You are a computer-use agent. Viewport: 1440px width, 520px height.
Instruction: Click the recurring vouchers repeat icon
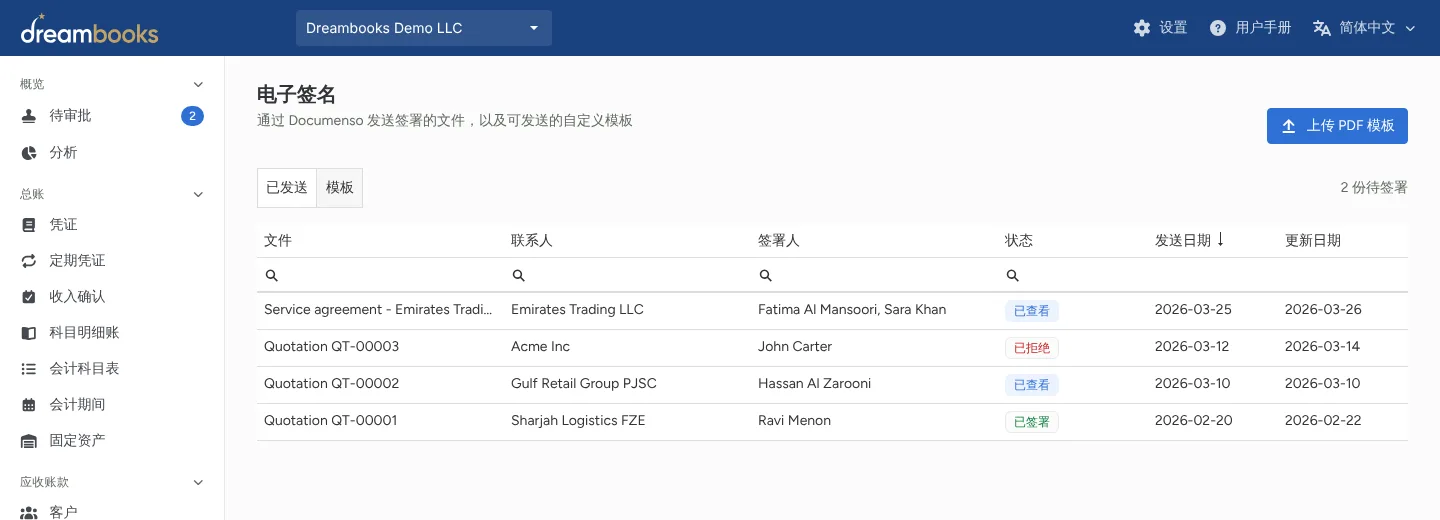[29, 261]
